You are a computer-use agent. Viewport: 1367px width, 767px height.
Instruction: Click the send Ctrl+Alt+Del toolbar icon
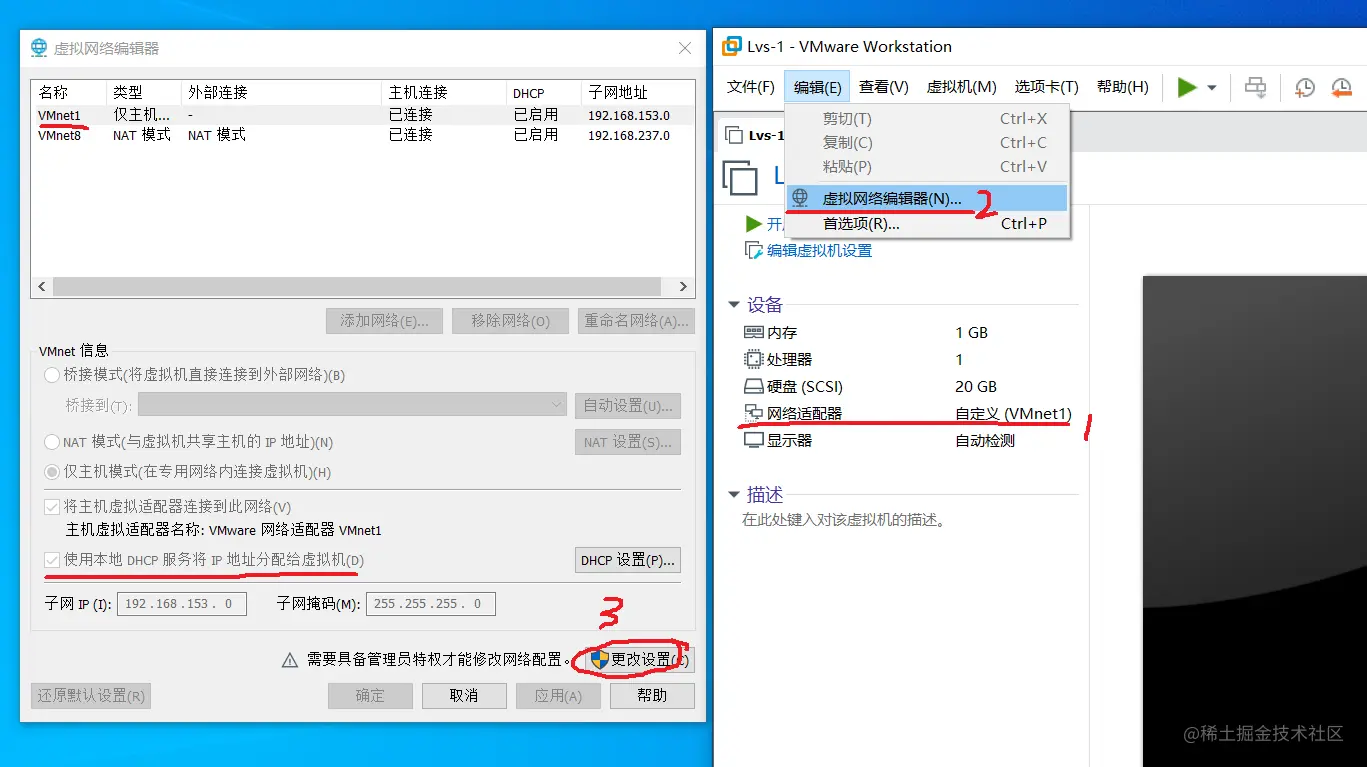[1255, 87]
